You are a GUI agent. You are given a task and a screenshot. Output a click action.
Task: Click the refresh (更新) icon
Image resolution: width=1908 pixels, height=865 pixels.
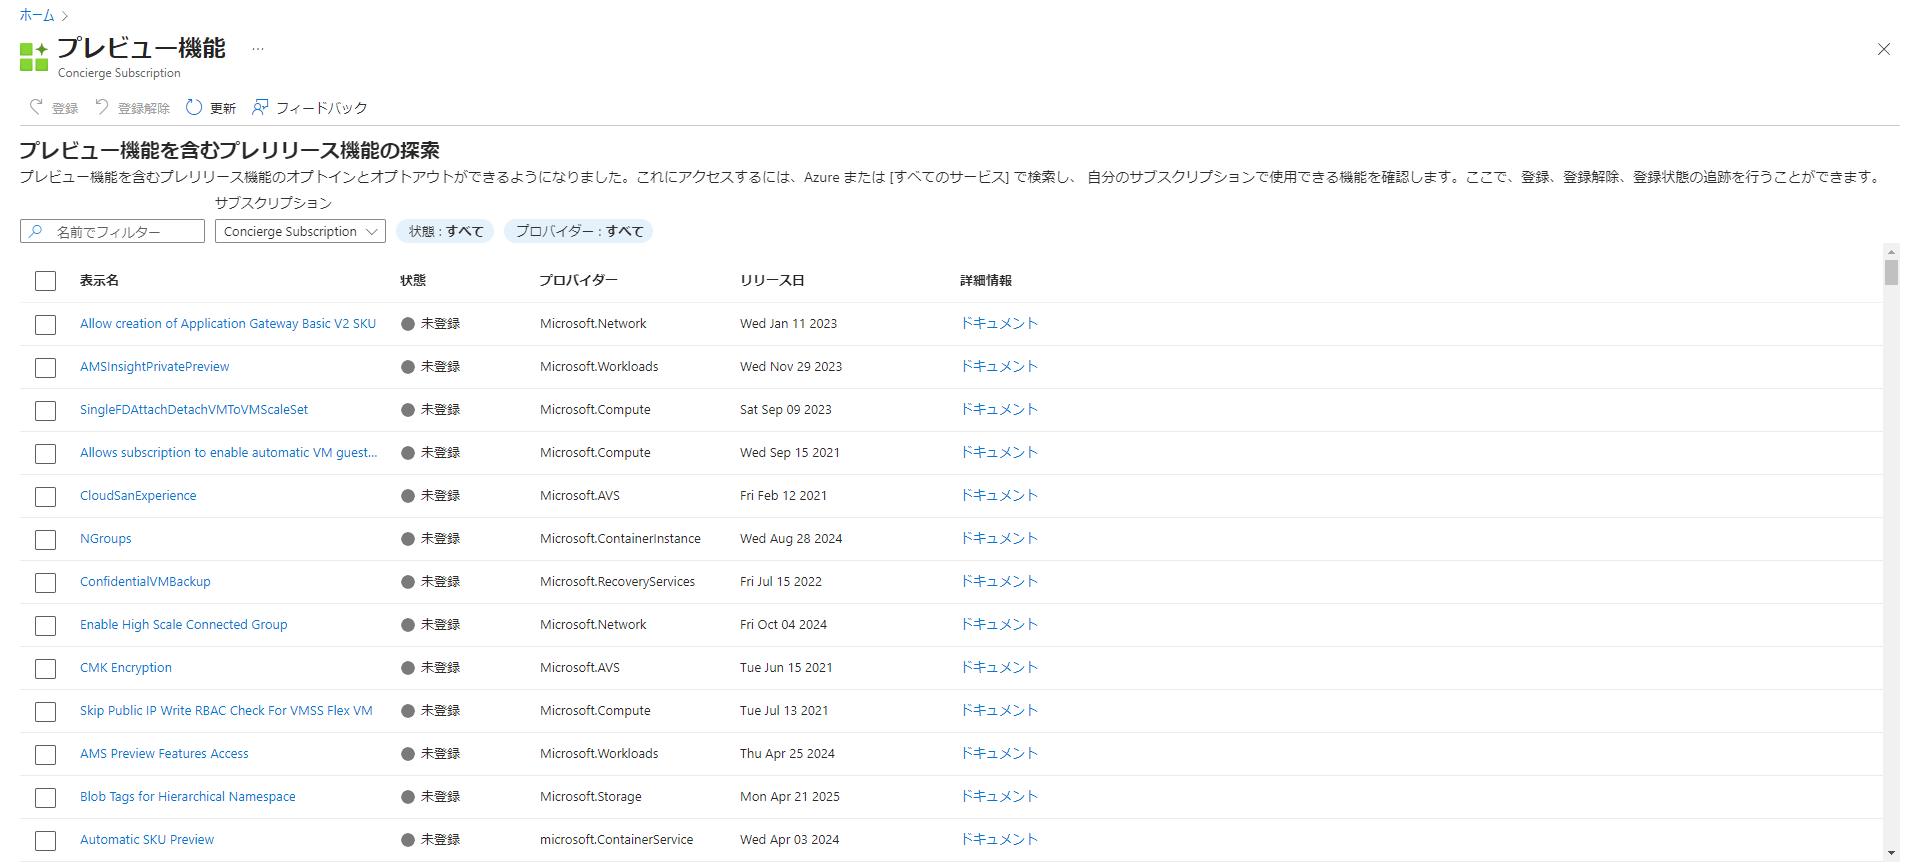coord(194,107)
